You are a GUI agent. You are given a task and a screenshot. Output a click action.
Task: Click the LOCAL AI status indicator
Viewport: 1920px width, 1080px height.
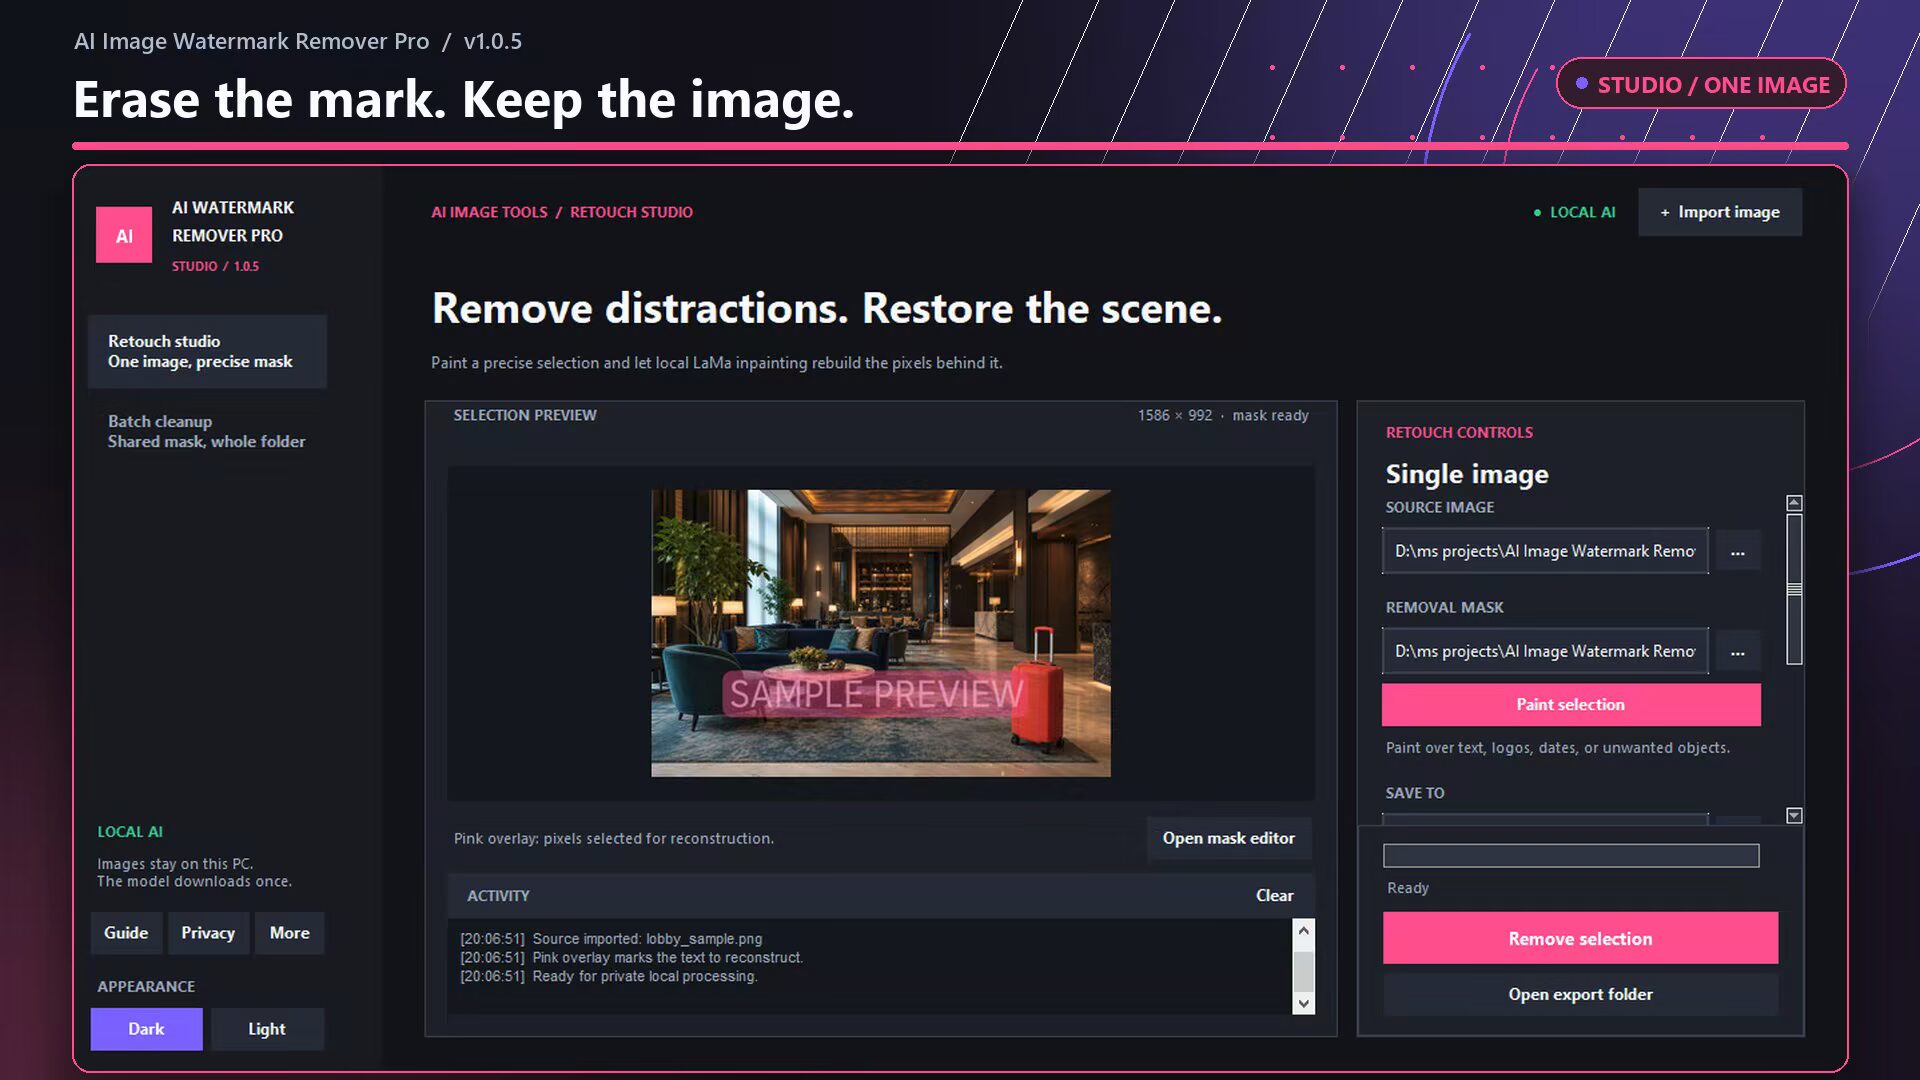[1574, 212]
